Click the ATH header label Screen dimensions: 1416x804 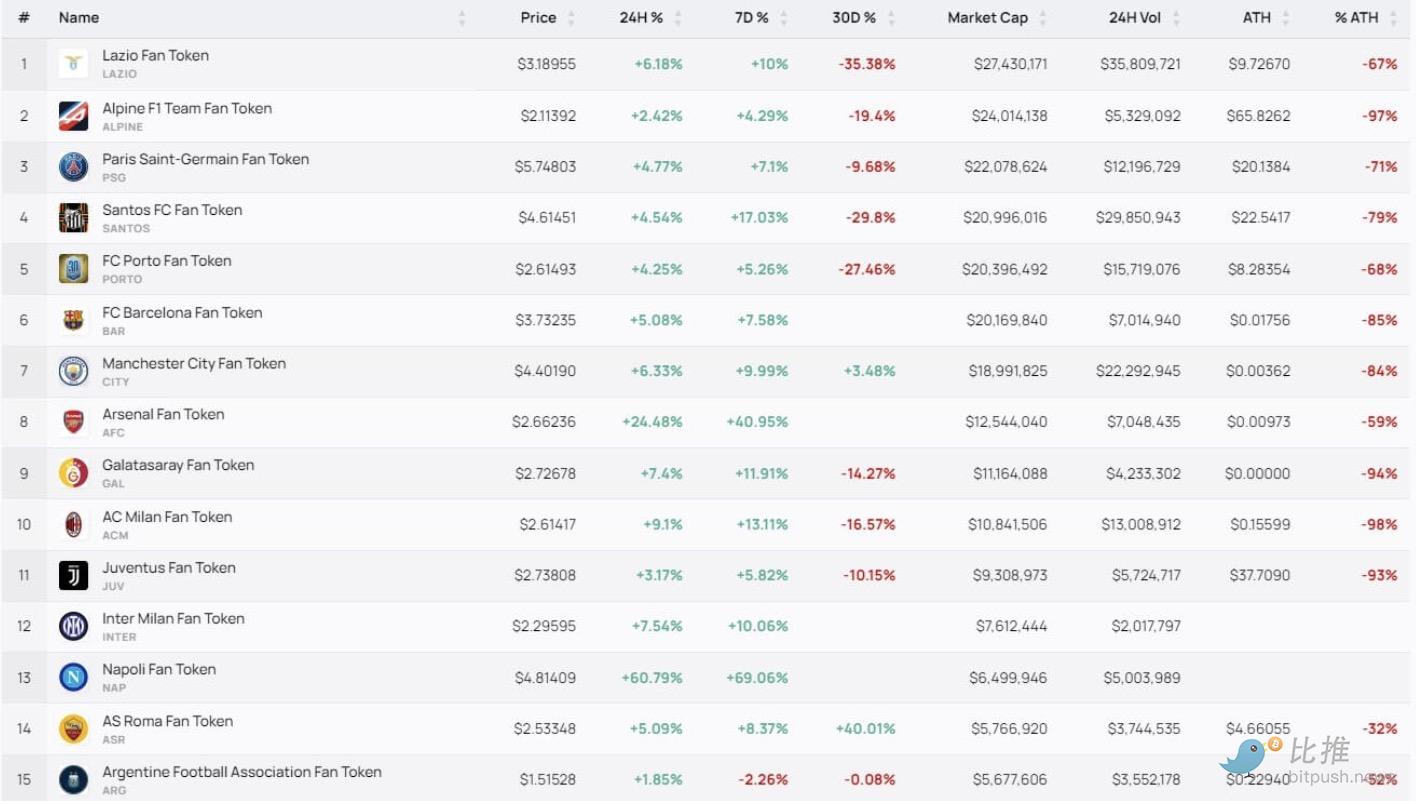click(1258, 18)
